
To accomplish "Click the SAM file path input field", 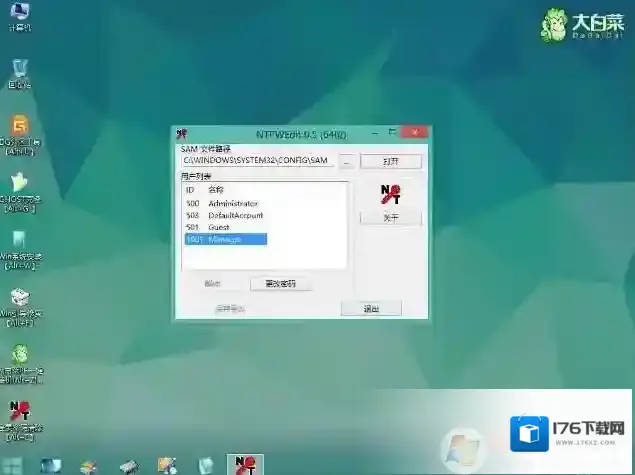I will 258,160.
